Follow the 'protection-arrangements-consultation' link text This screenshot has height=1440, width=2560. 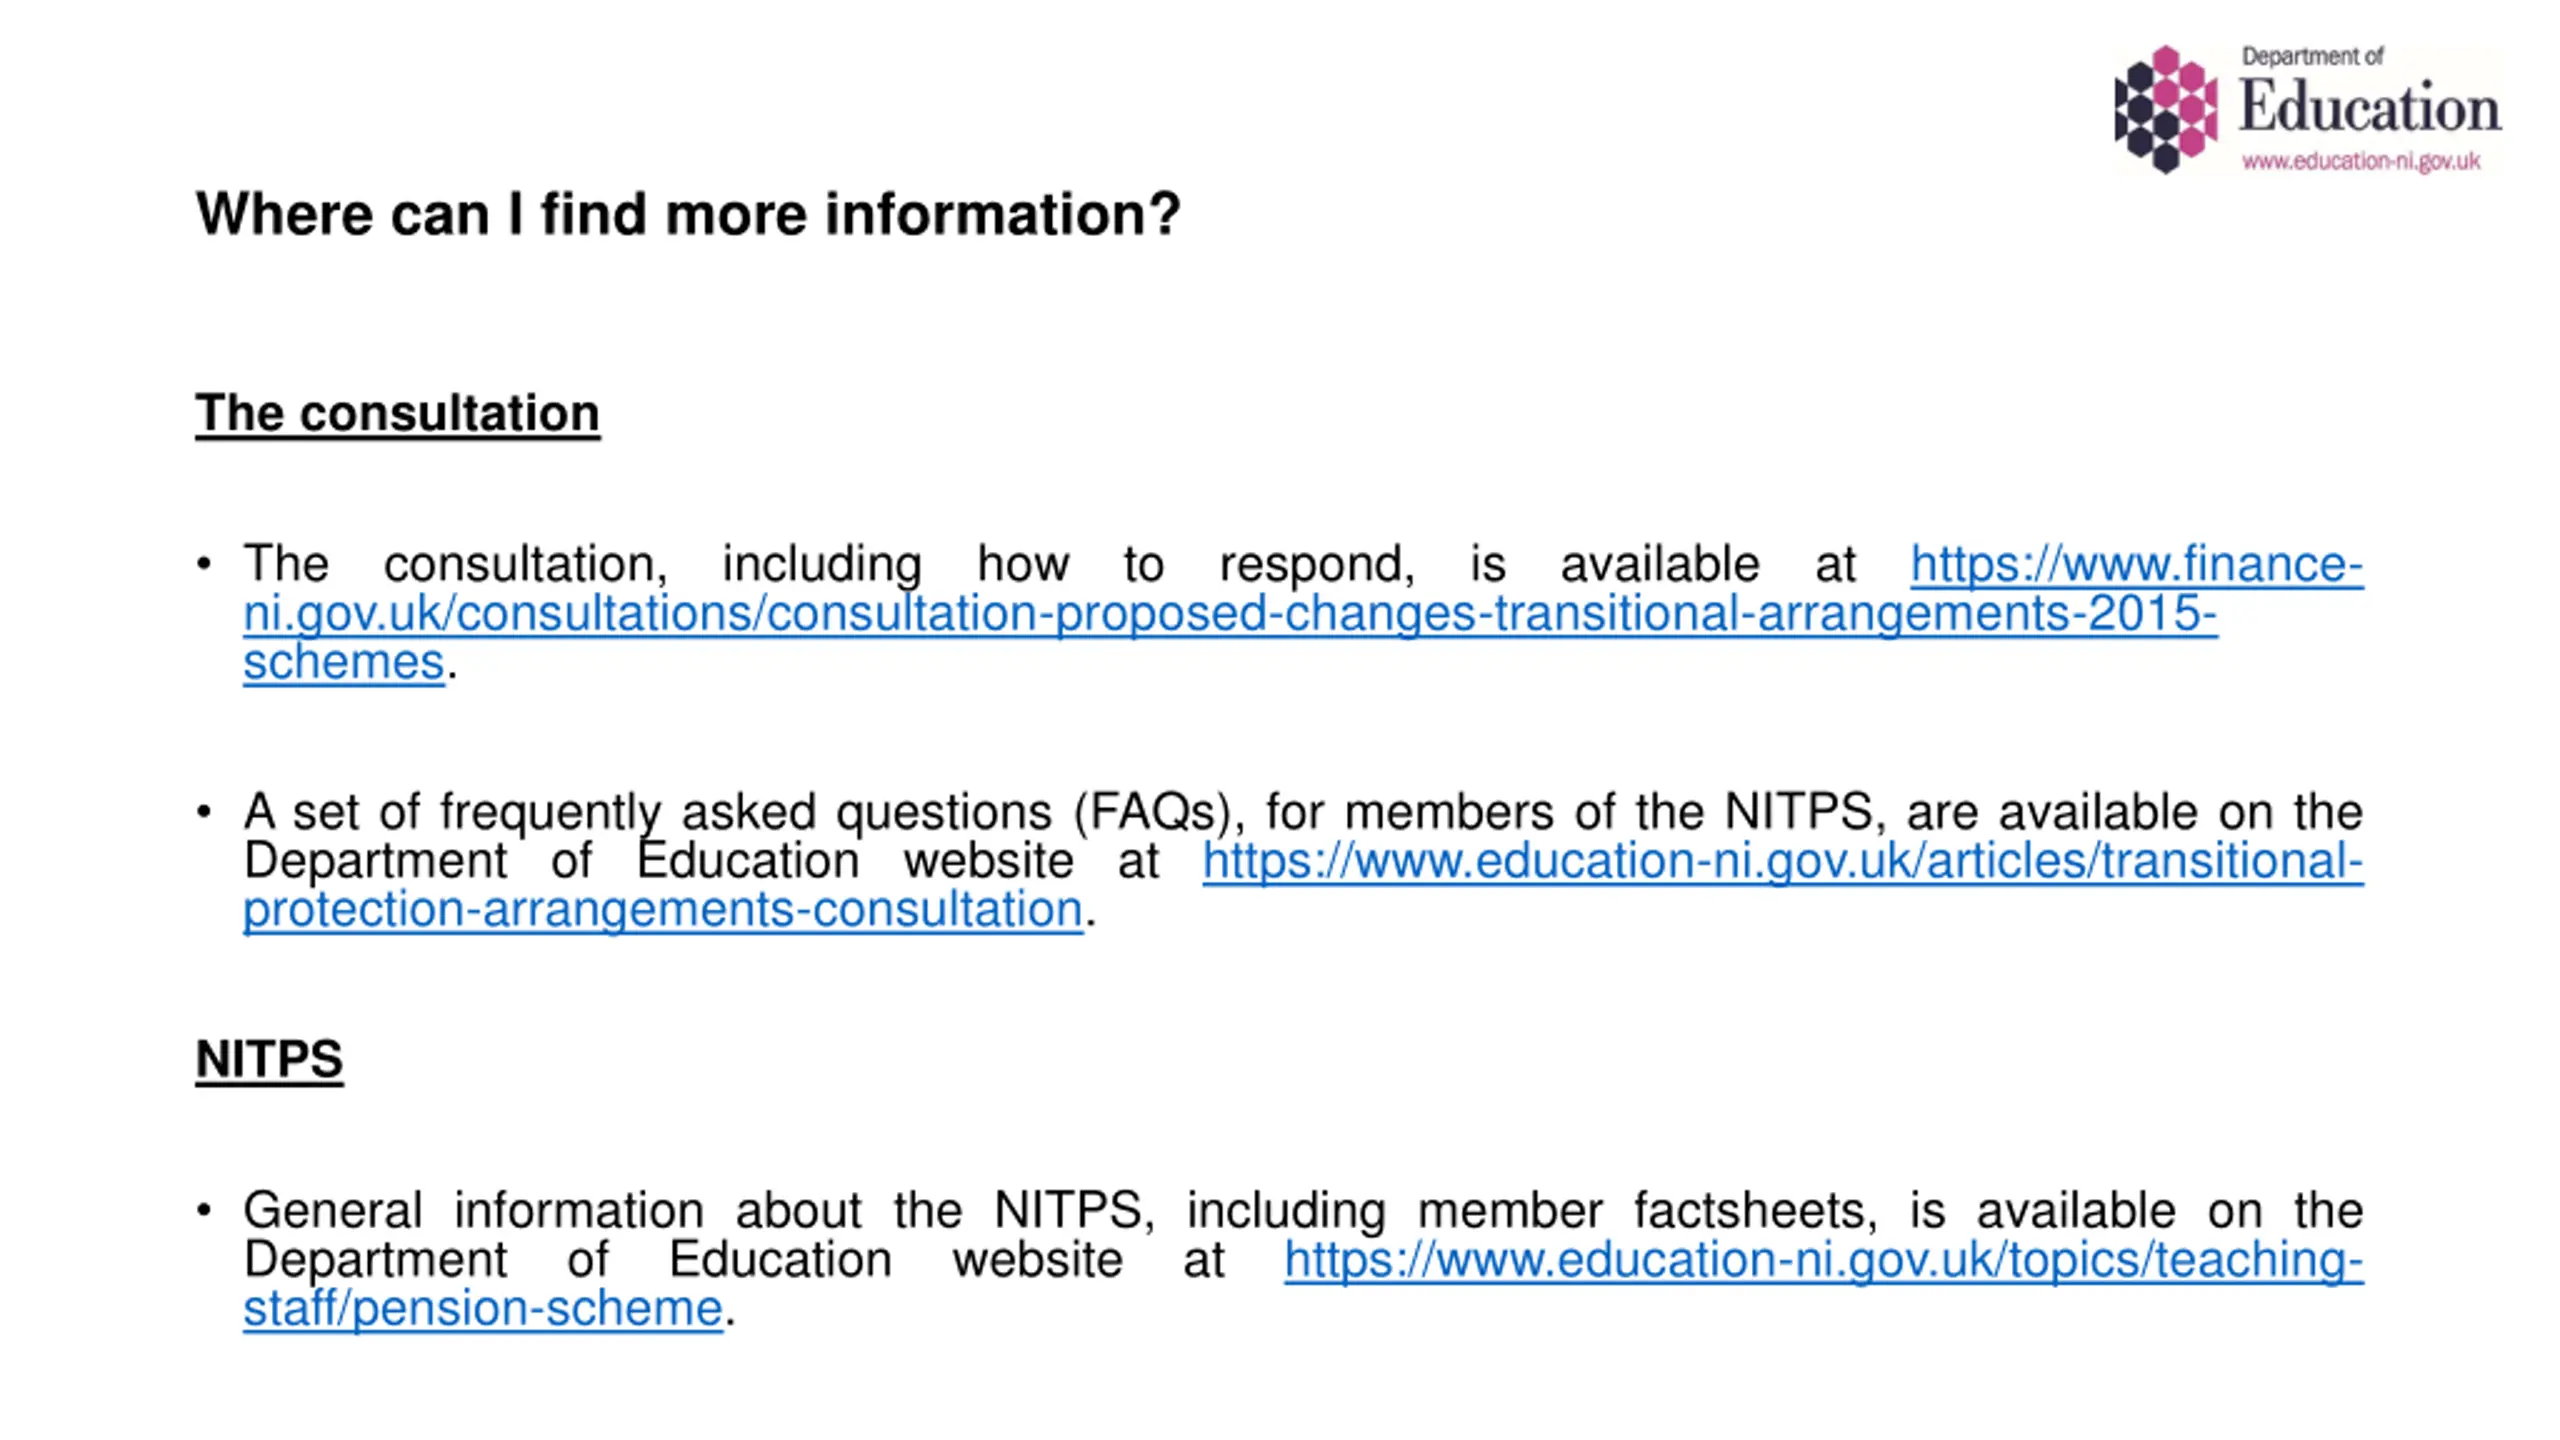pos(663,910)
